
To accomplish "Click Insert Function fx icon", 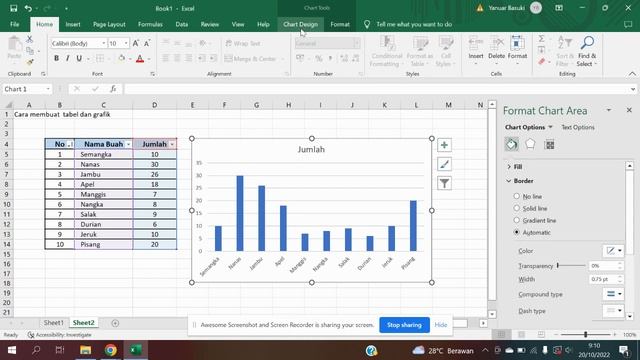I will click(x=113, y=89).
